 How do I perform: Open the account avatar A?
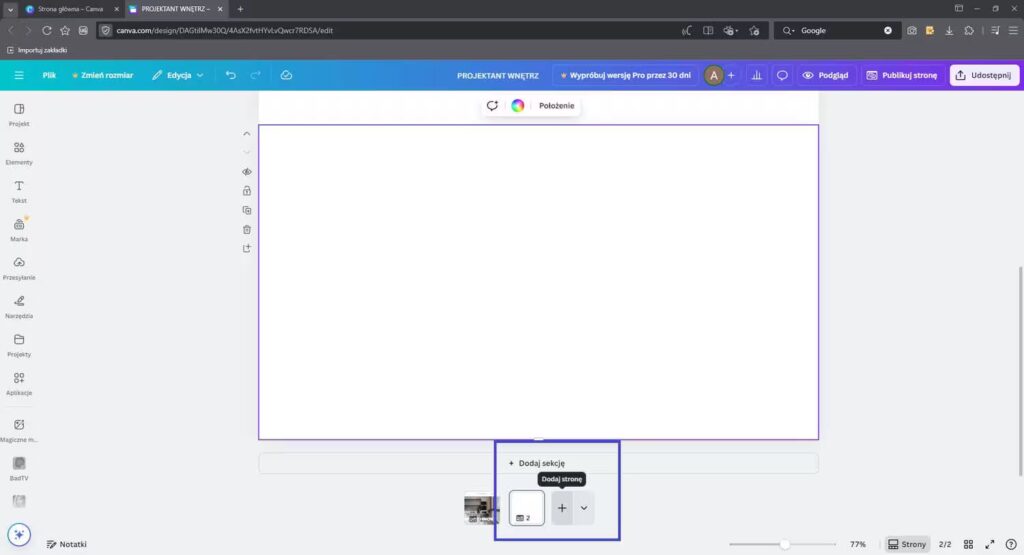(x=713, y=75)
